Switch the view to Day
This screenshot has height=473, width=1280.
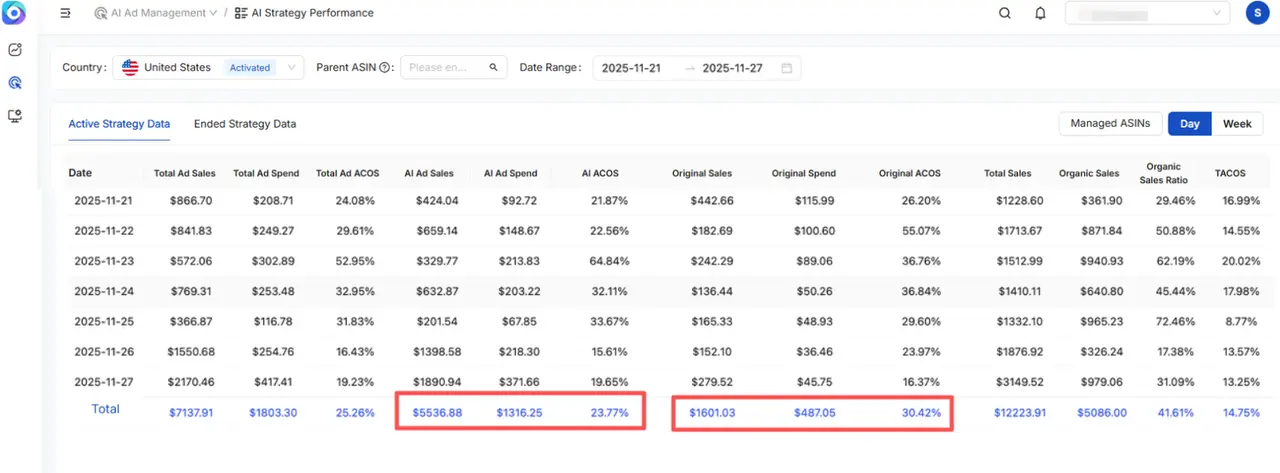(x=1189, y=124)
